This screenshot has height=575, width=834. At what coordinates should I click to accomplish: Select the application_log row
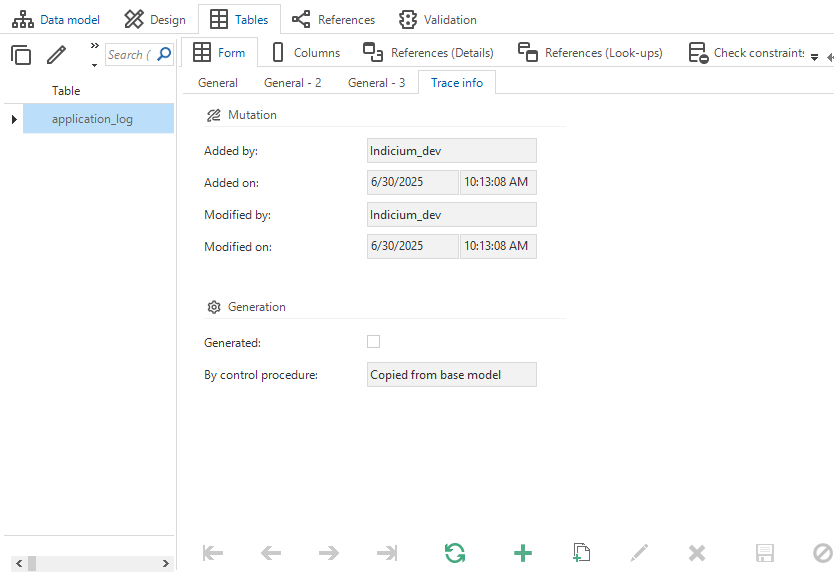point(98,119)
